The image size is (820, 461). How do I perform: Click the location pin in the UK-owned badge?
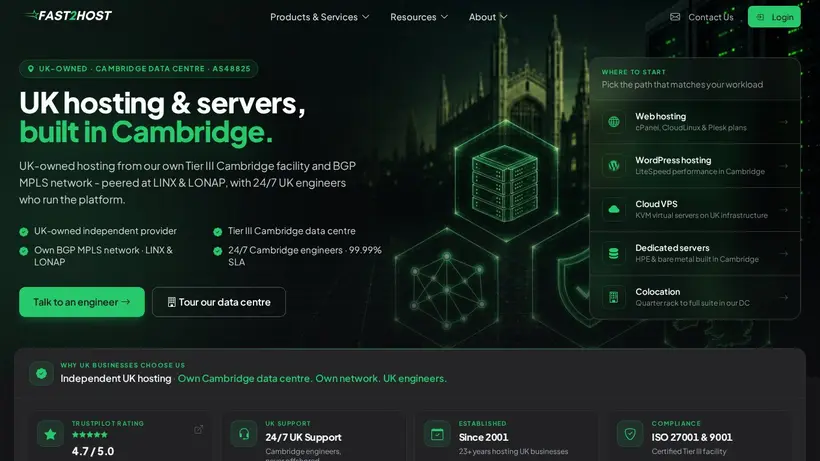(x=31, y=68)
